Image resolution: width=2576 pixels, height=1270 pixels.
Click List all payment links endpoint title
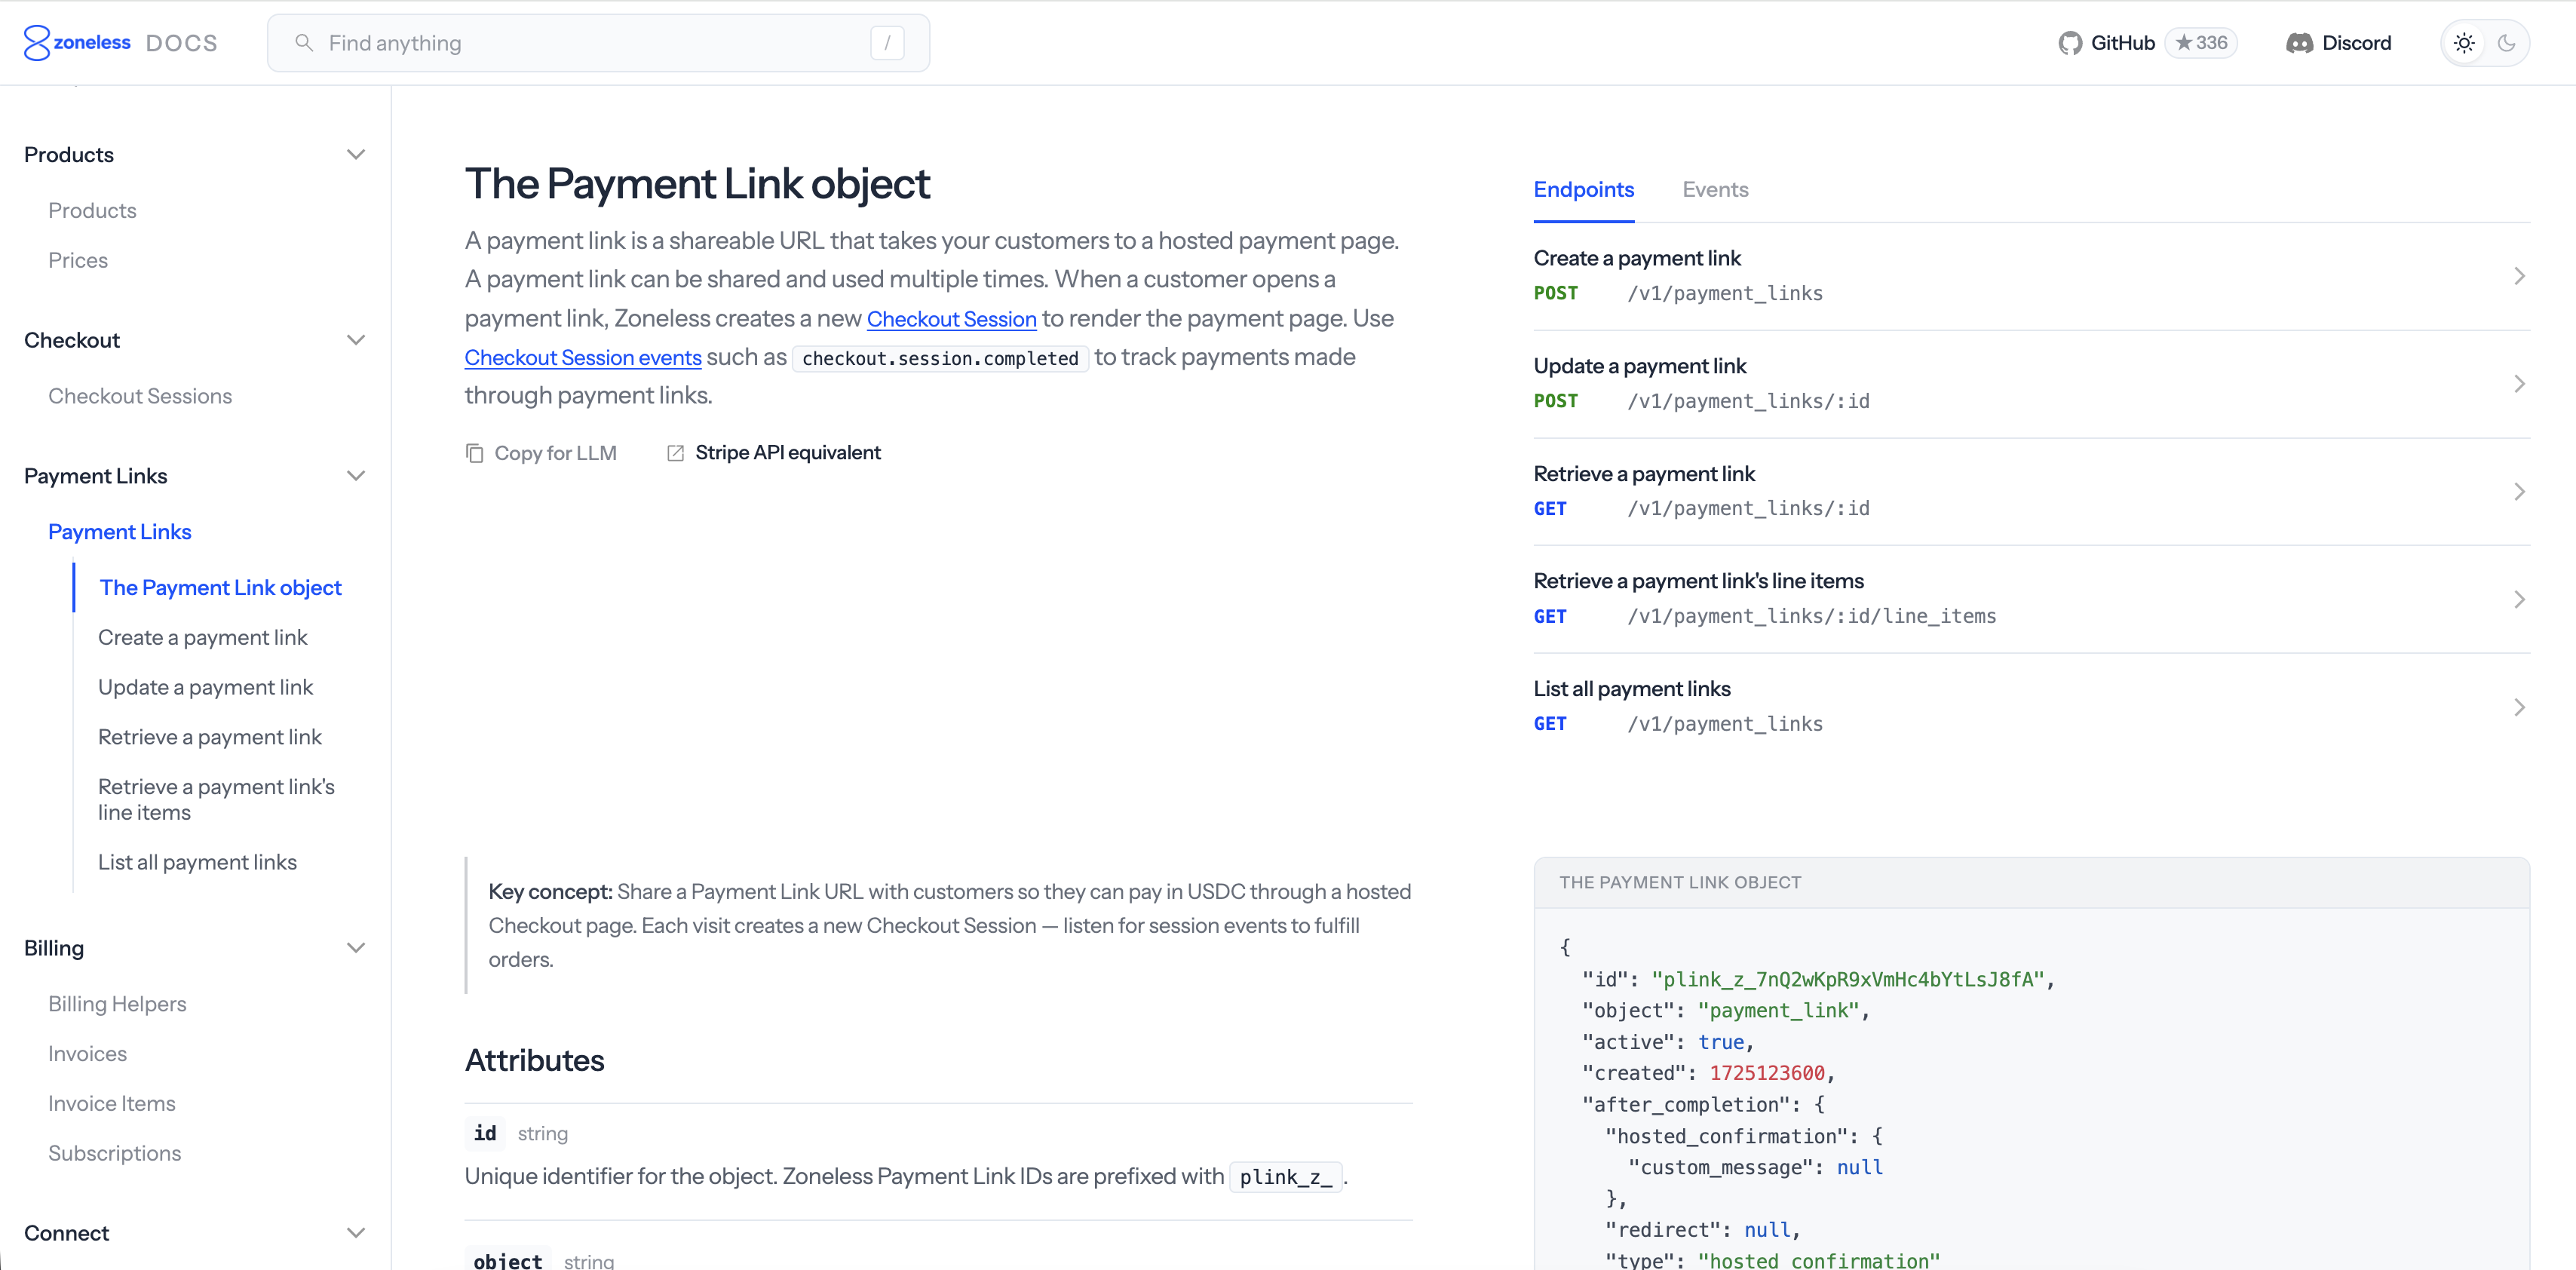(x=1631, y=689)
